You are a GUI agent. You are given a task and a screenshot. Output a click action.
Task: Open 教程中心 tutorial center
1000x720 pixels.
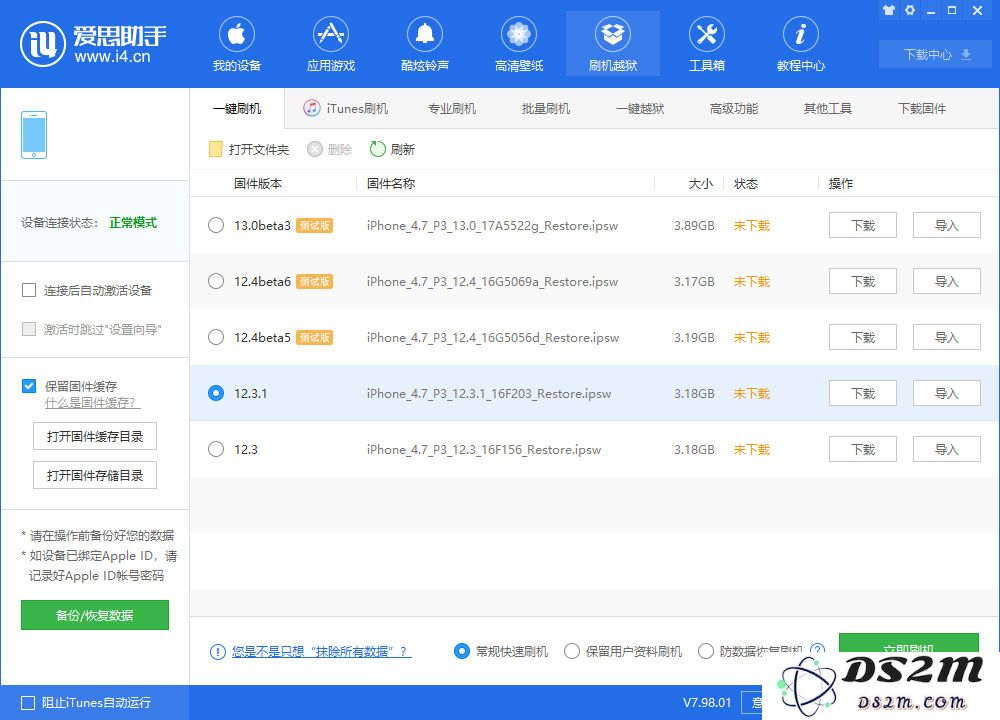(800, 43)
